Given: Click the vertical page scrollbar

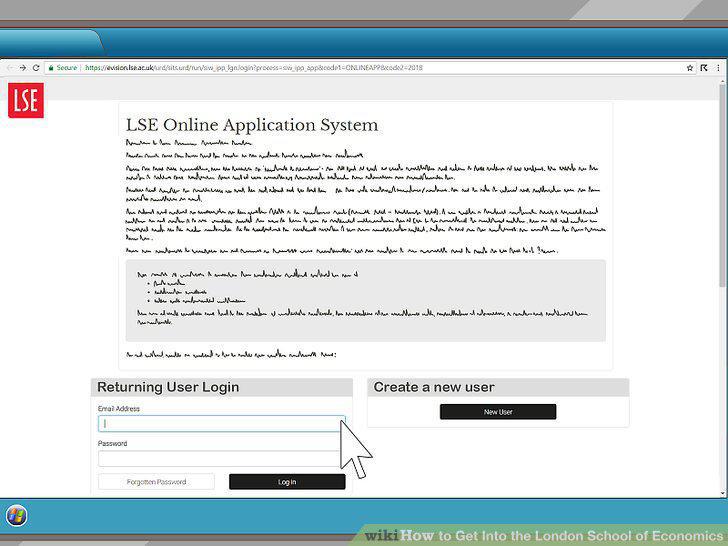Looking at the screenshot, I should (x=722, y=186).
